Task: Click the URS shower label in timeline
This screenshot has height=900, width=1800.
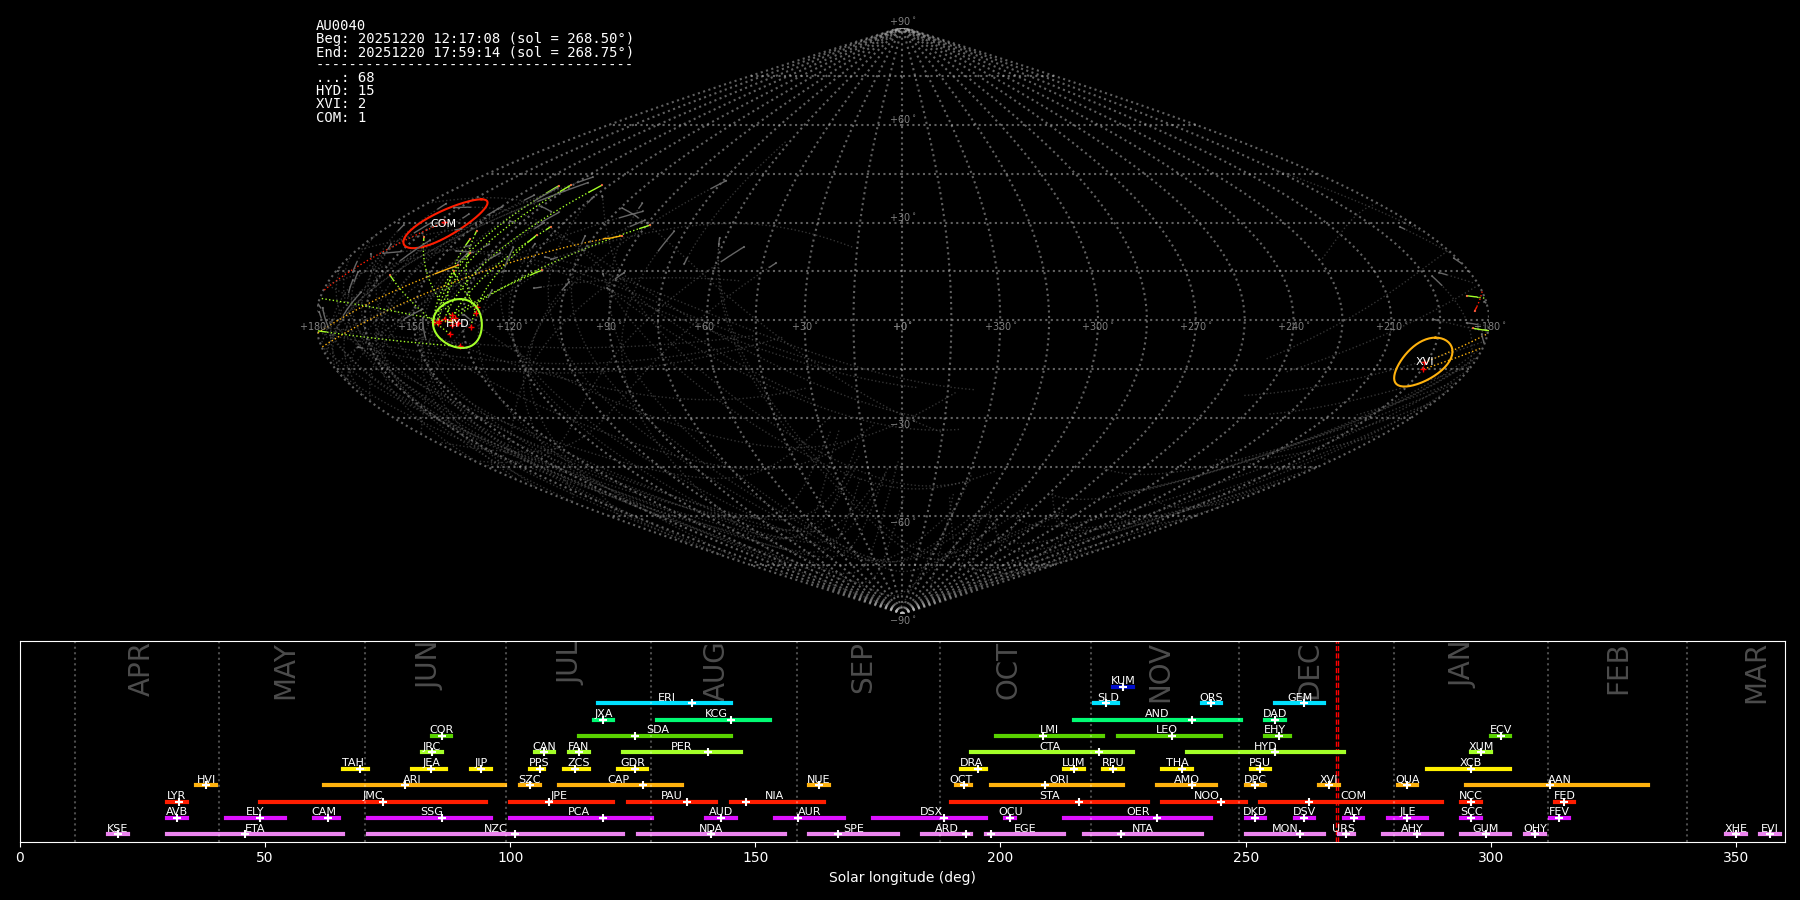Action: tap(1343, 829)
